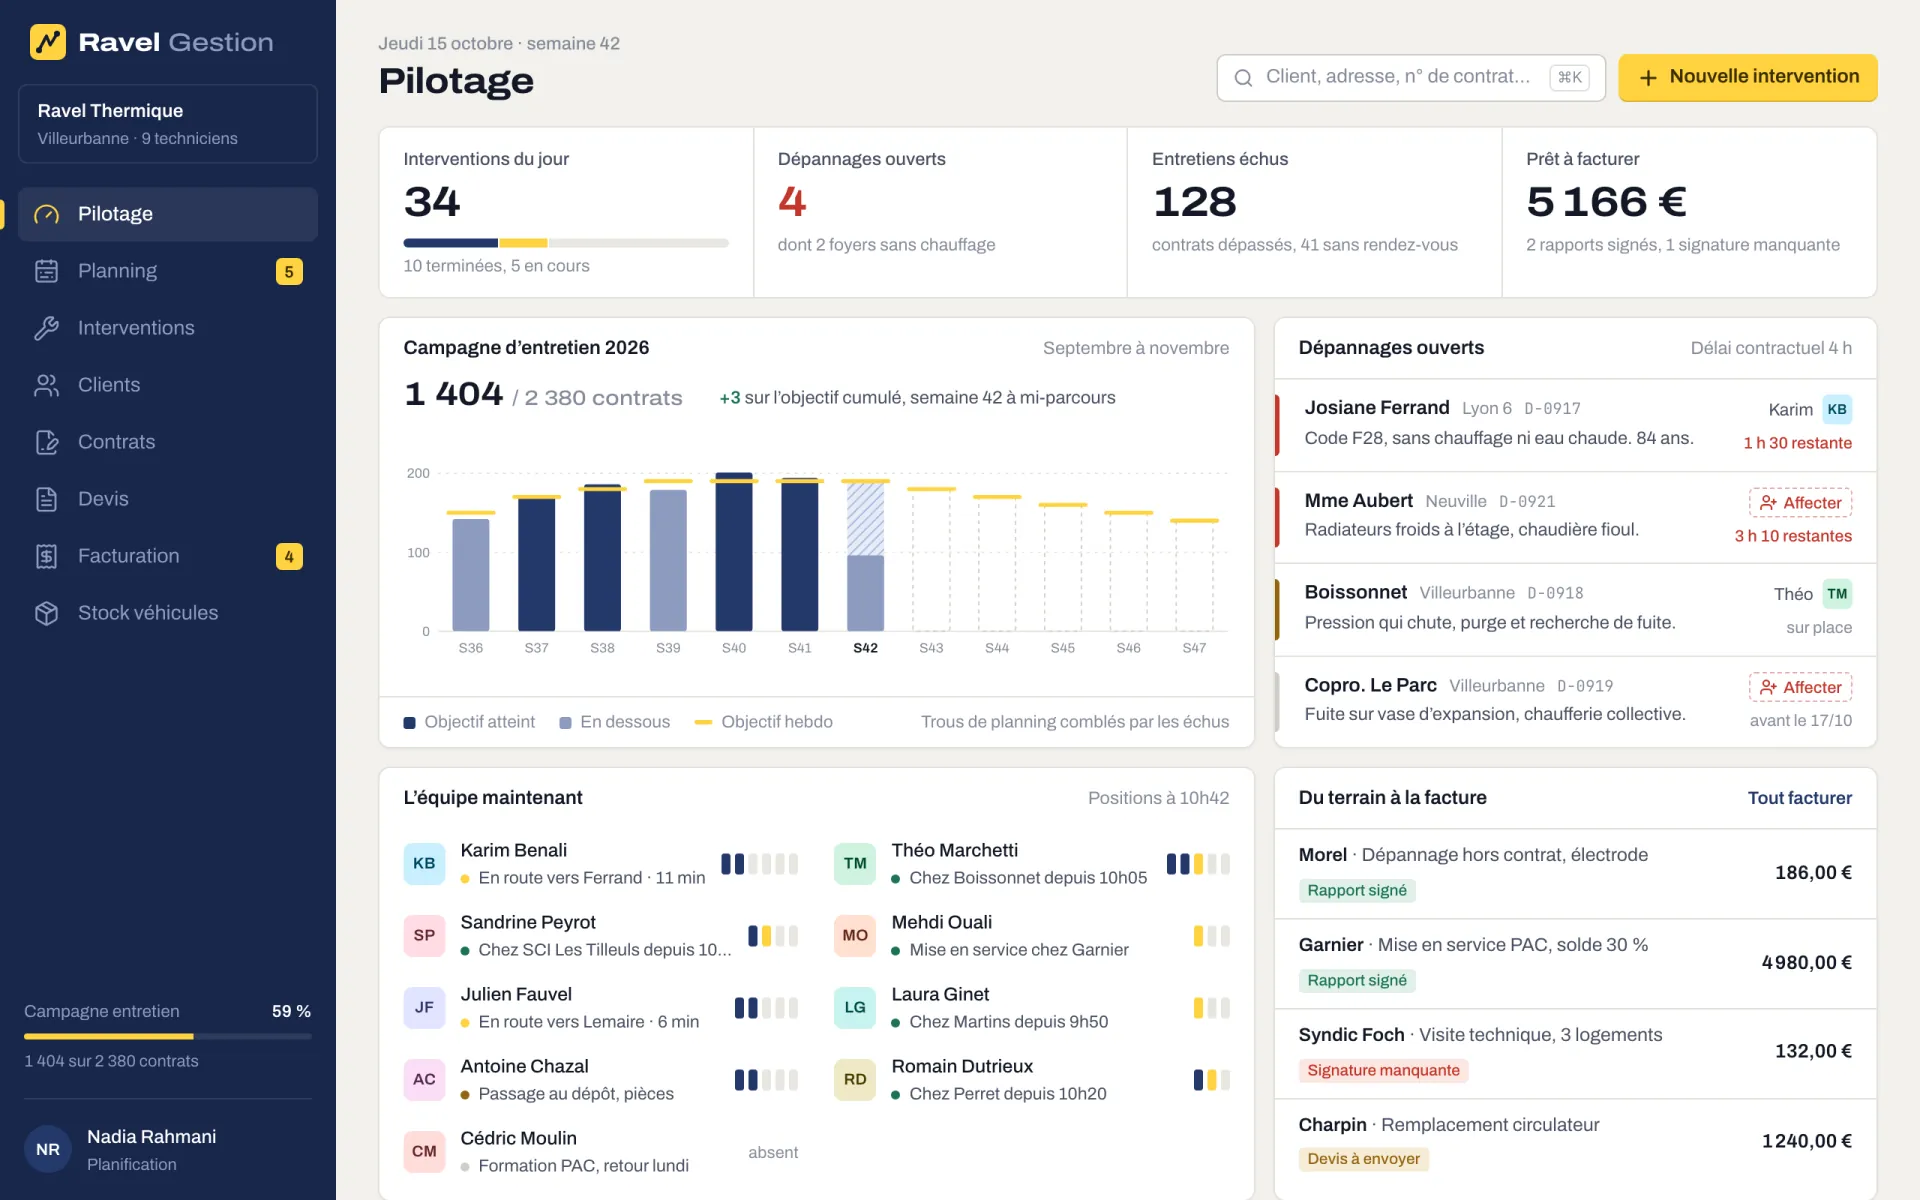
Task: Click the 4 980,00 € amount for Garnier
Action: coord(1806,963)
